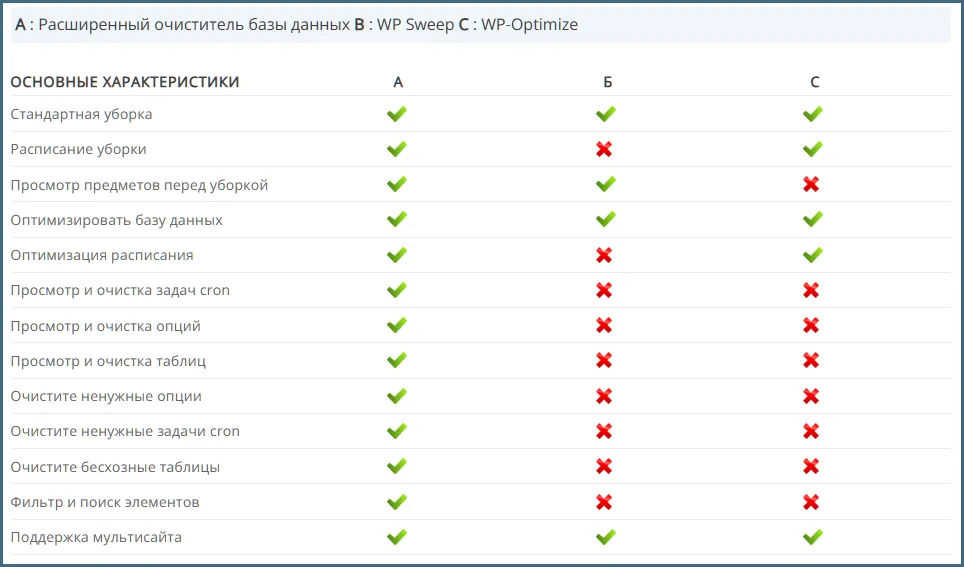Click column C cross for Просмотр предметов перед уборкой
Viewport: 964px width, 567px height.
coord(811,185)
